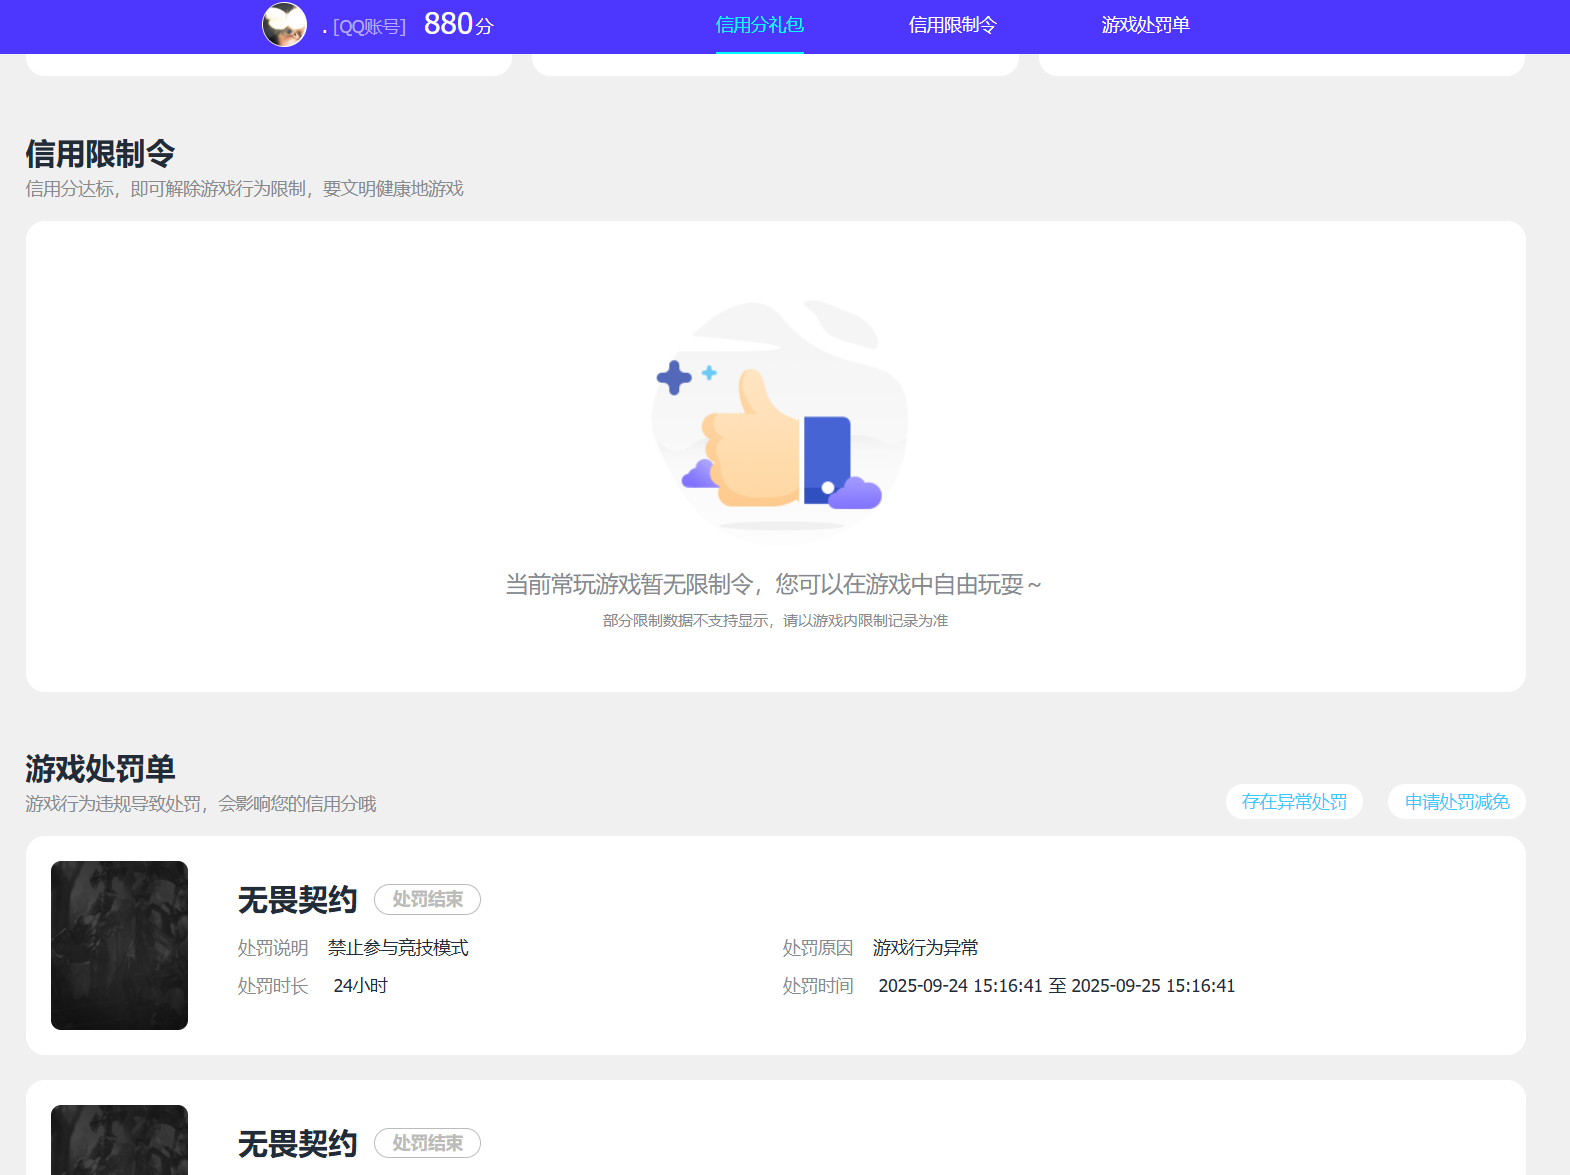This screenshot has height=1175, width=1570.
Task: Click the 信用限制令 section heading
Action: pyautogui.click(x=100, y=154)
